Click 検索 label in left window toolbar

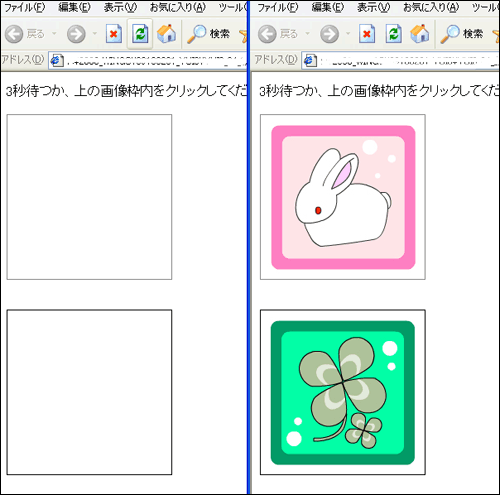click(220, 34)
